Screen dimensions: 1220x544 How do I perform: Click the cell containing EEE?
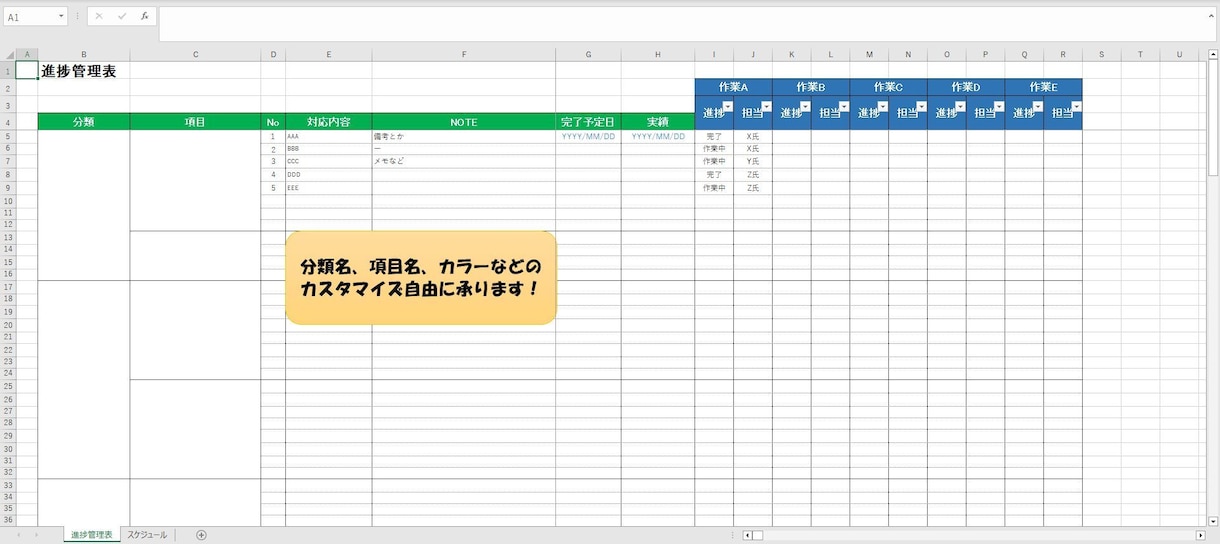pyautogui.click(x=328, y=187)
